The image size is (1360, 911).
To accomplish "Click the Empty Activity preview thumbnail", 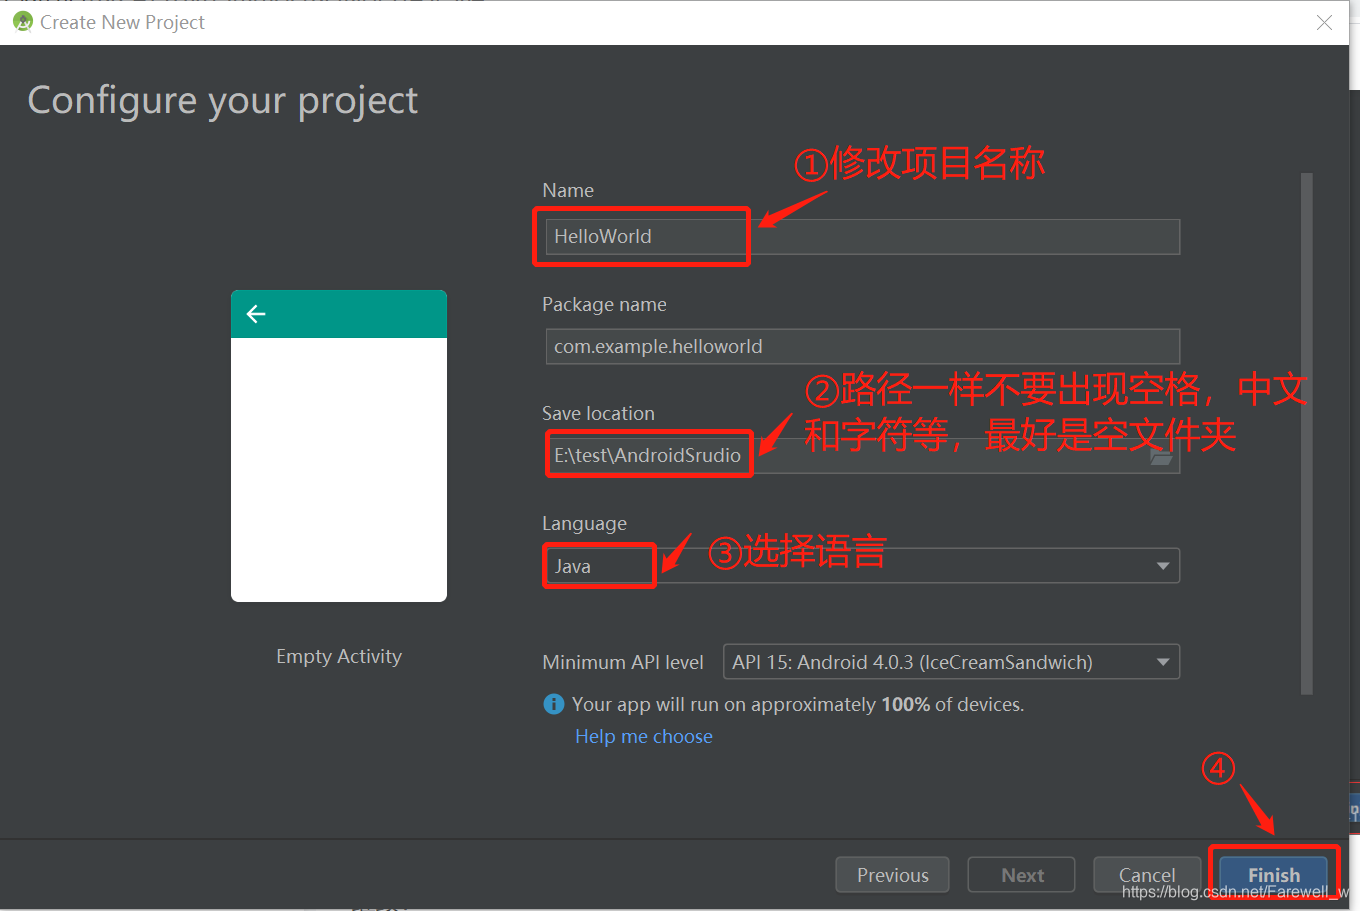I will (339, 446).
